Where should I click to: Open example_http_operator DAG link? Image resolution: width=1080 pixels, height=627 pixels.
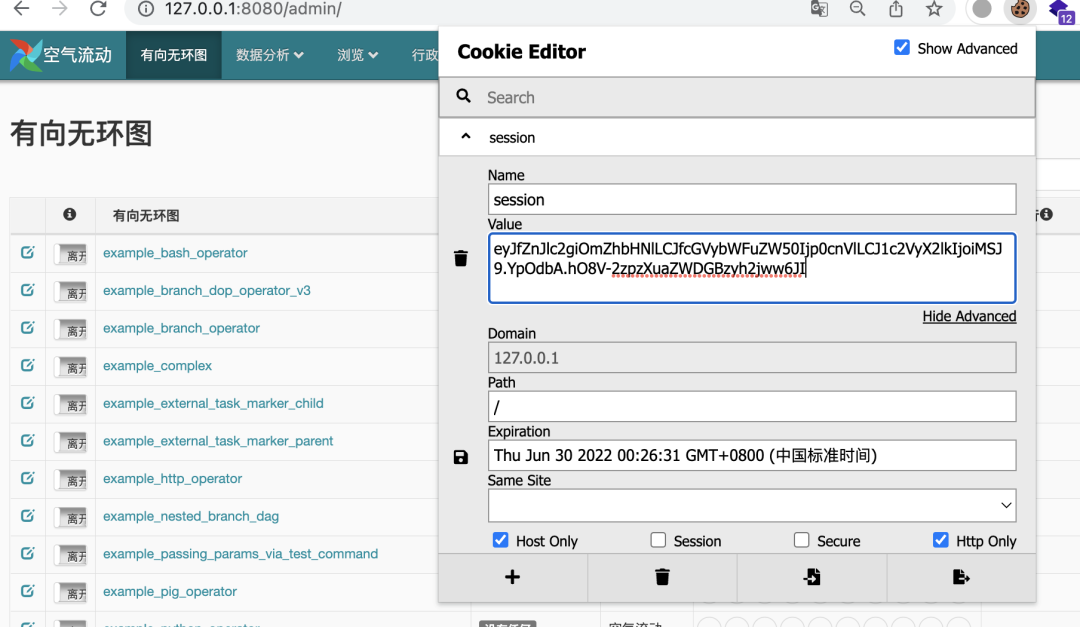point(172,479)
